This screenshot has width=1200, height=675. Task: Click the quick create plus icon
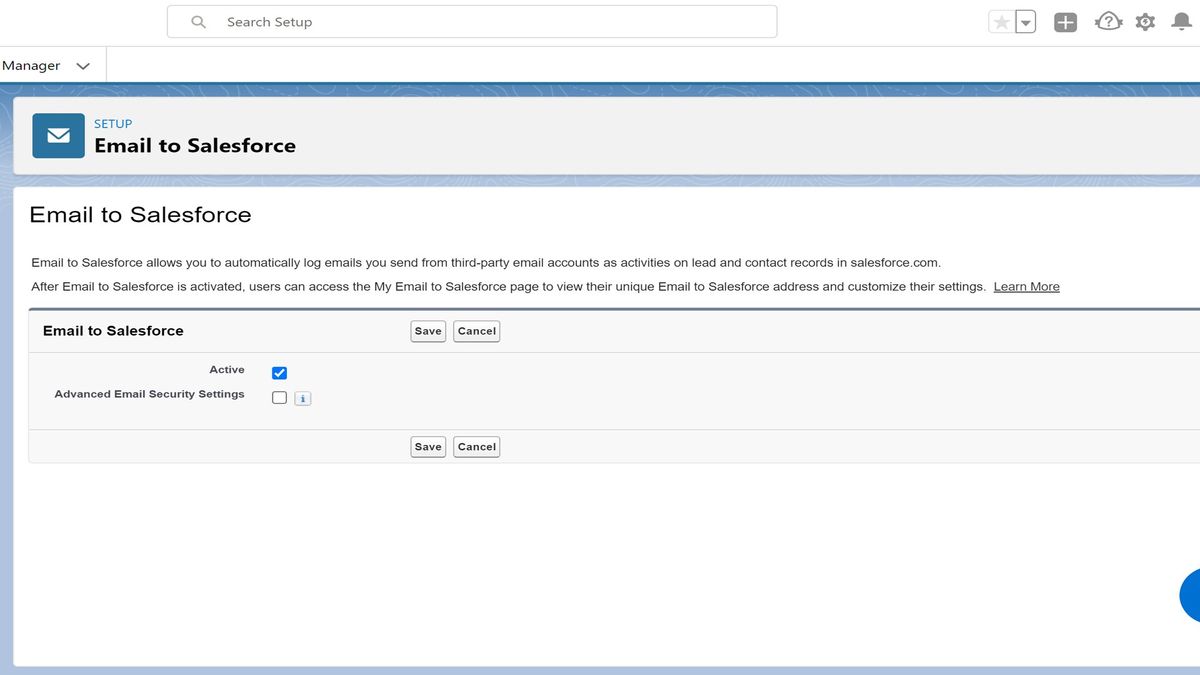[1064, 21]
